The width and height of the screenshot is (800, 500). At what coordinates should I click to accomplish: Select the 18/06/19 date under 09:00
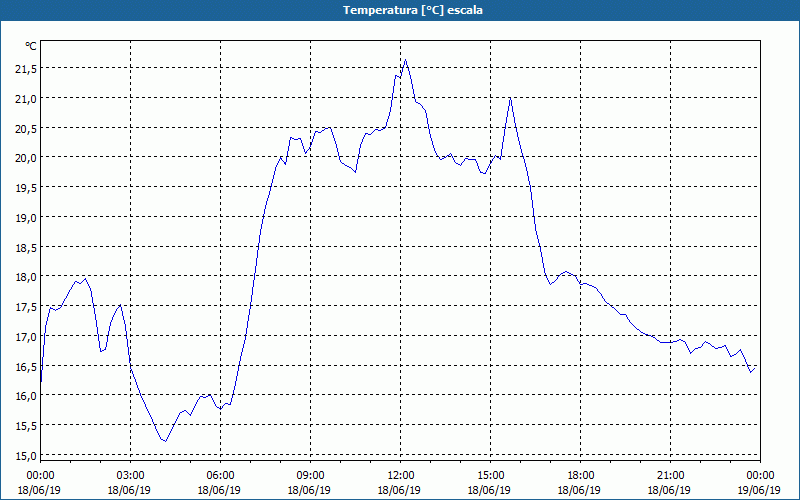pos(310,490)
